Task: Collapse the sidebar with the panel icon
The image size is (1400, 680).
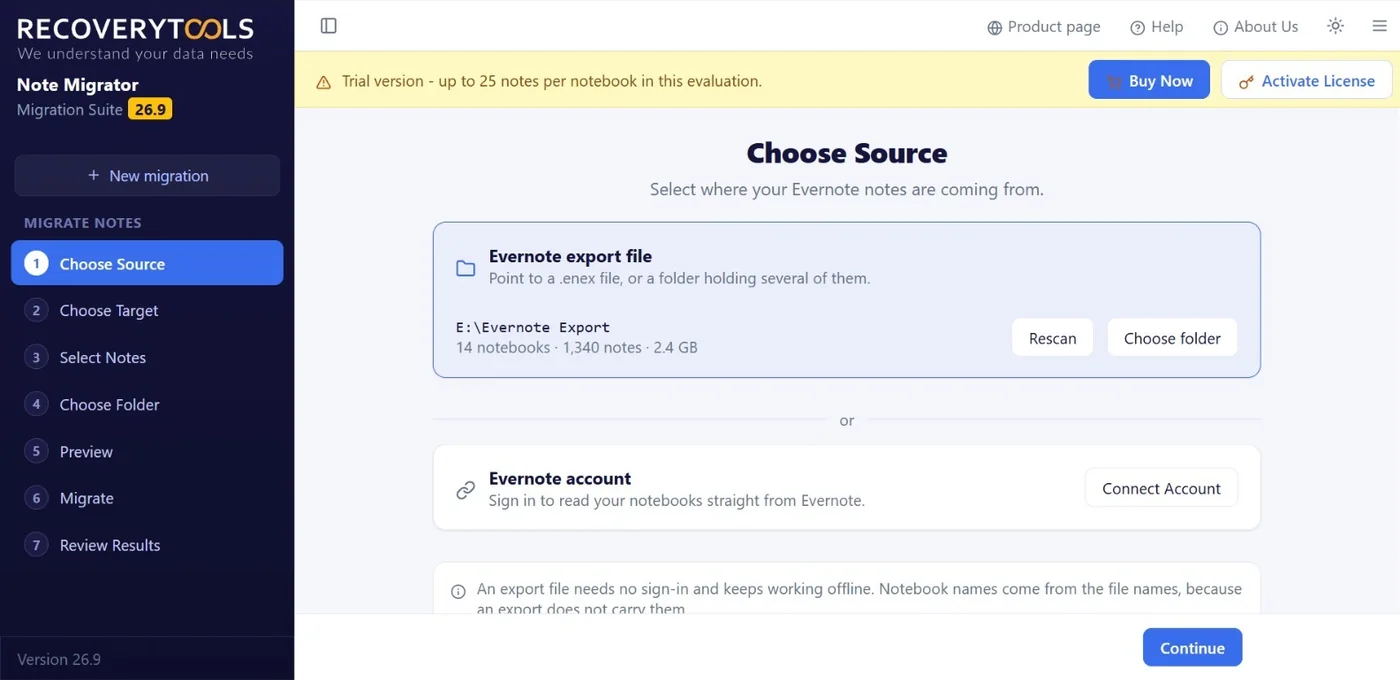Action: point(328,26)
